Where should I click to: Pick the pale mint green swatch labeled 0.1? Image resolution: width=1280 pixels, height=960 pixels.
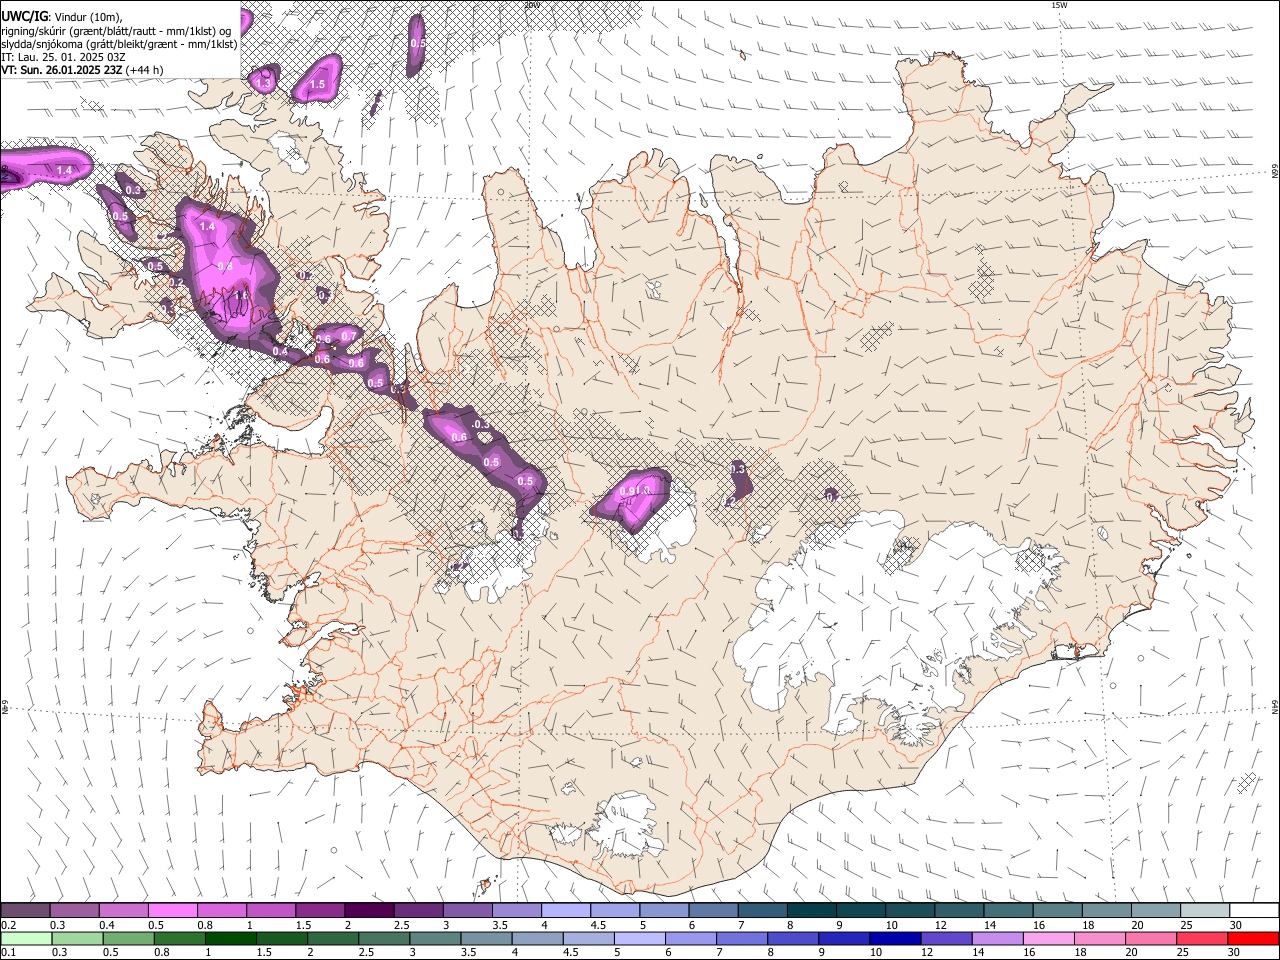(25, 939)
